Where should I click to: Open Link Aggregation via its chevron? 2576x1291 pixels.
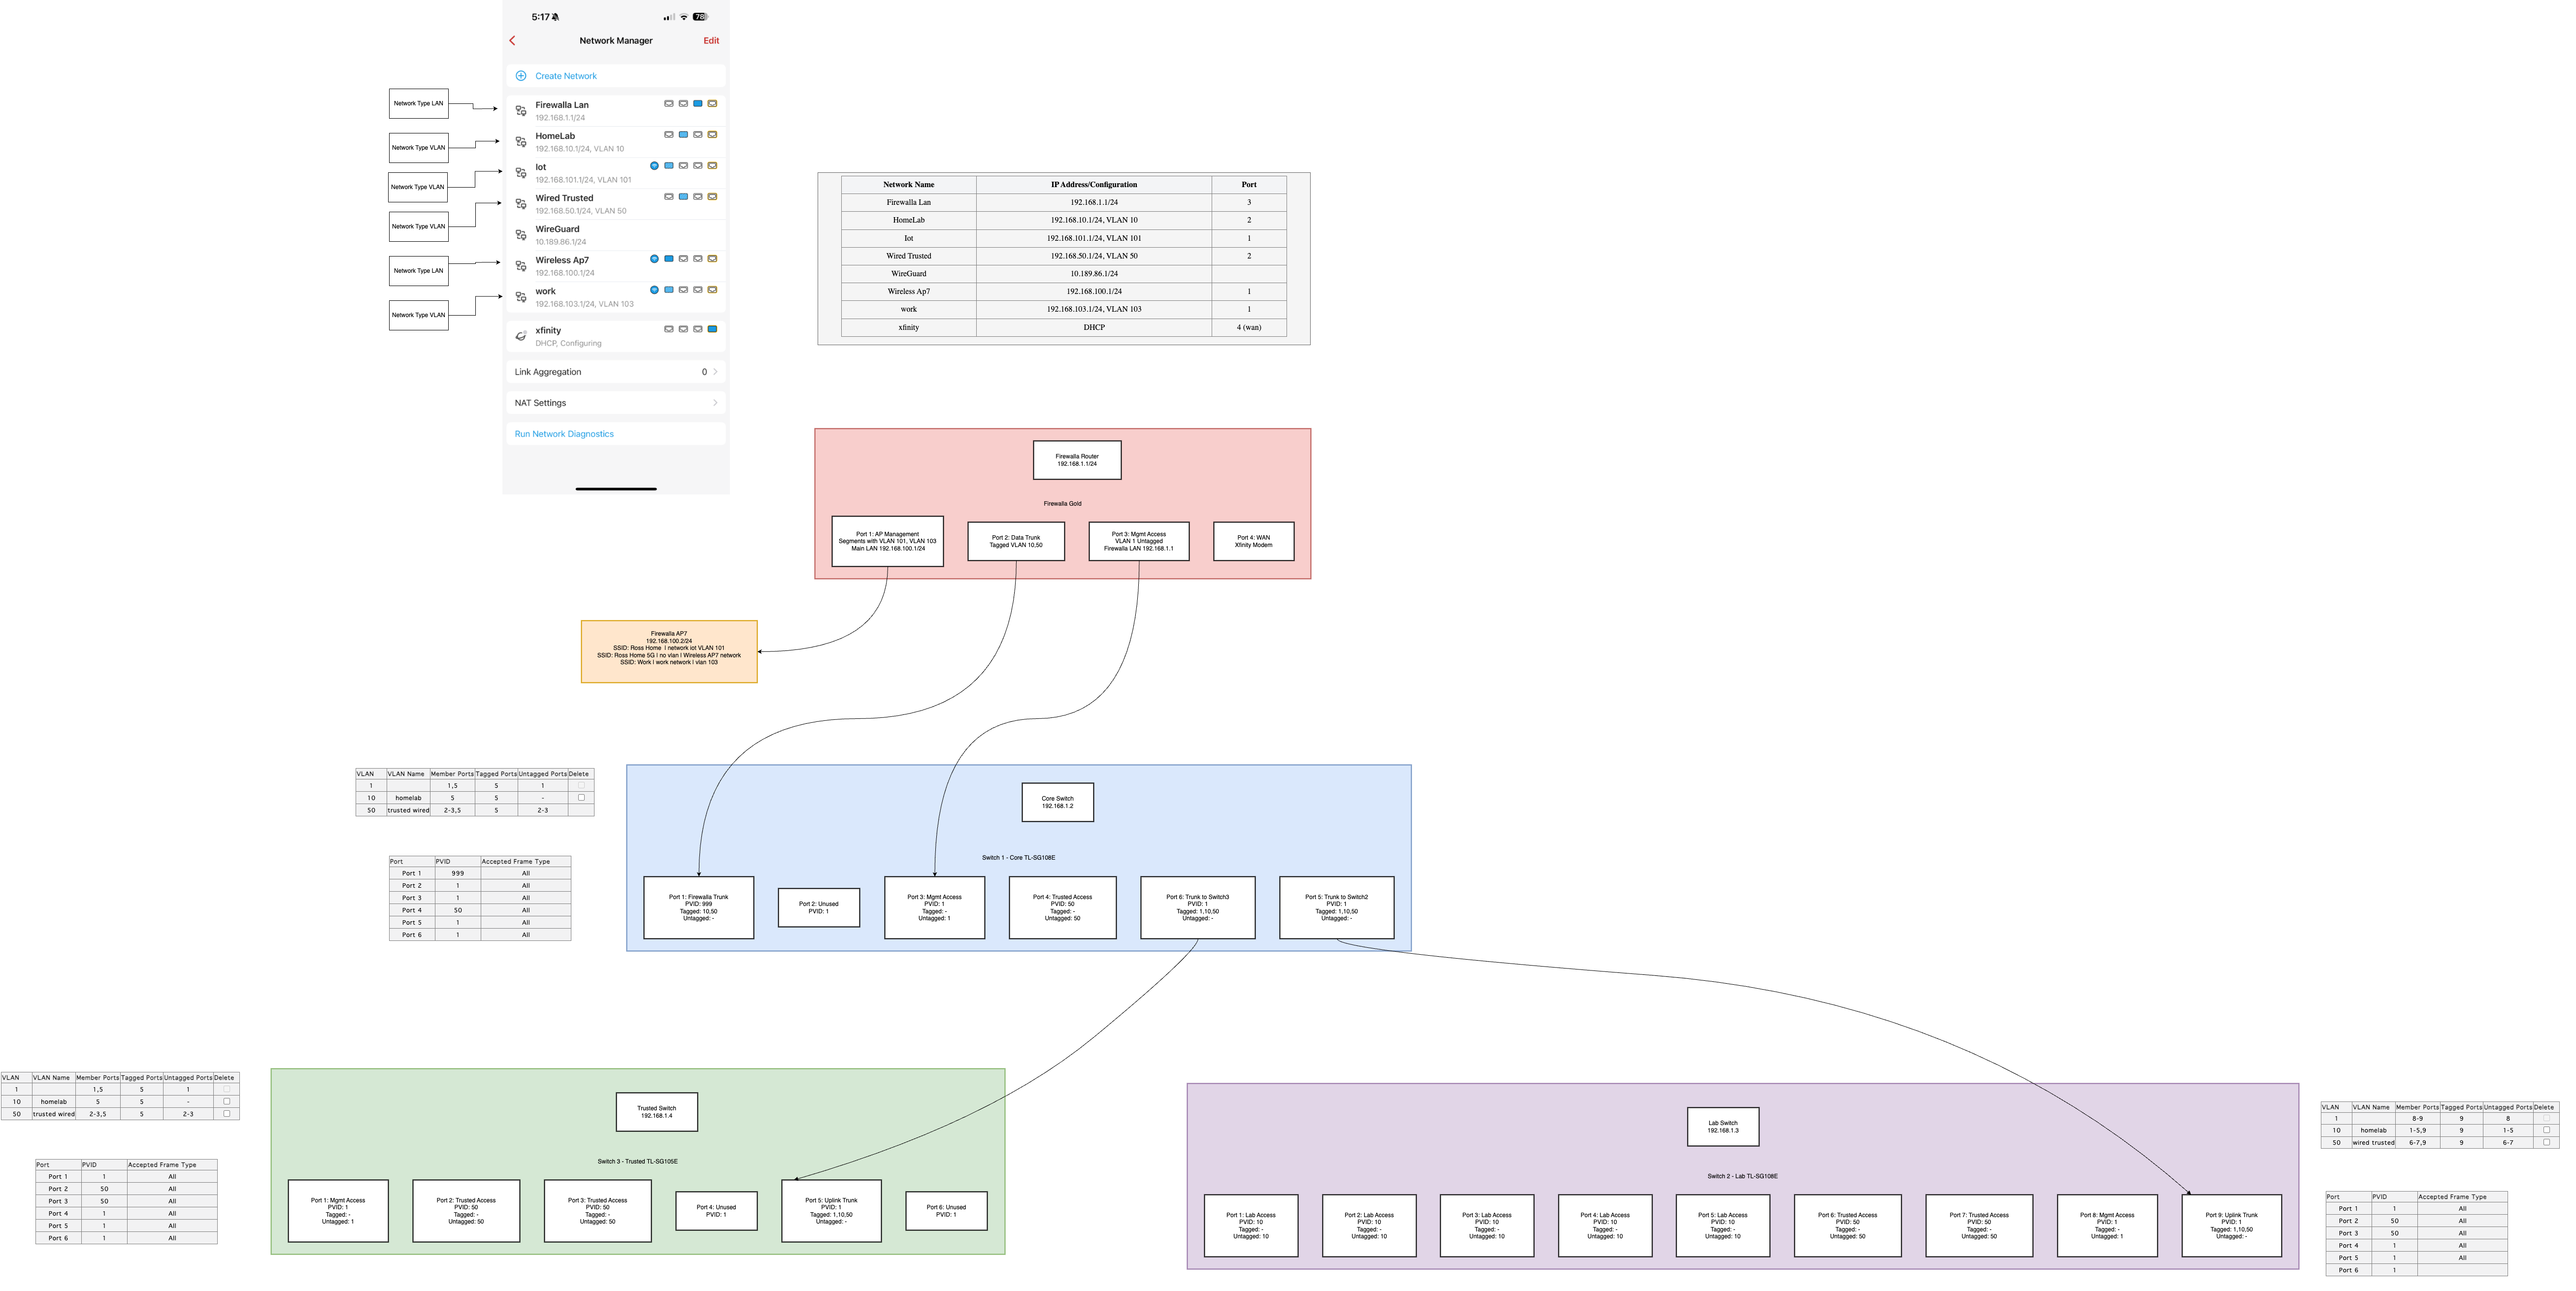tap(715, 372)
